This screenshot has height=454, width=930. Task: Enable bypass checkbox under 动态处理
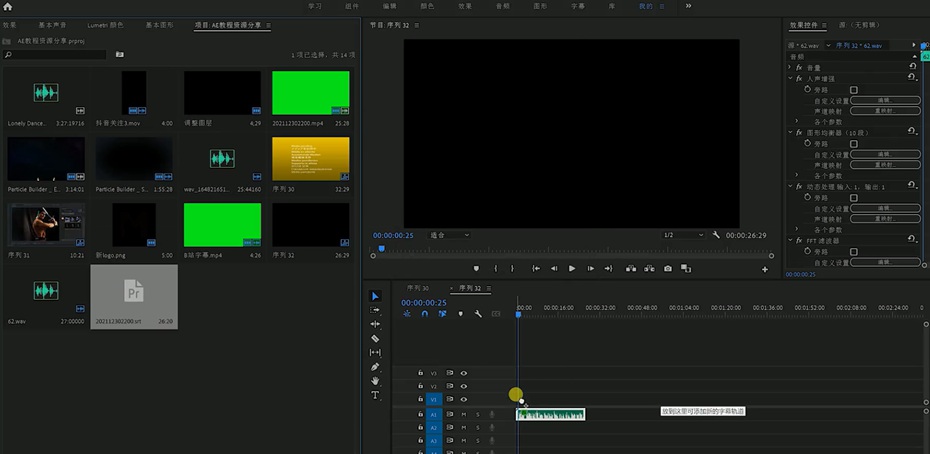[x=853, y=198]
